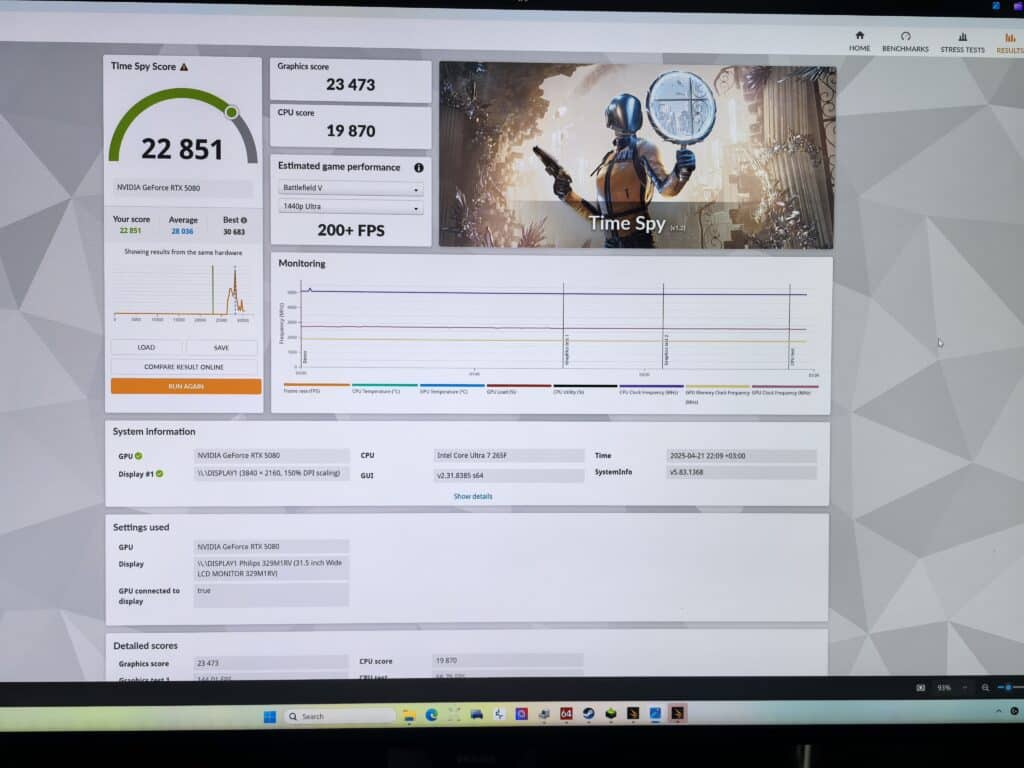Click the GPU connected to display value true
1024x768 pixels.
point(271,595)
